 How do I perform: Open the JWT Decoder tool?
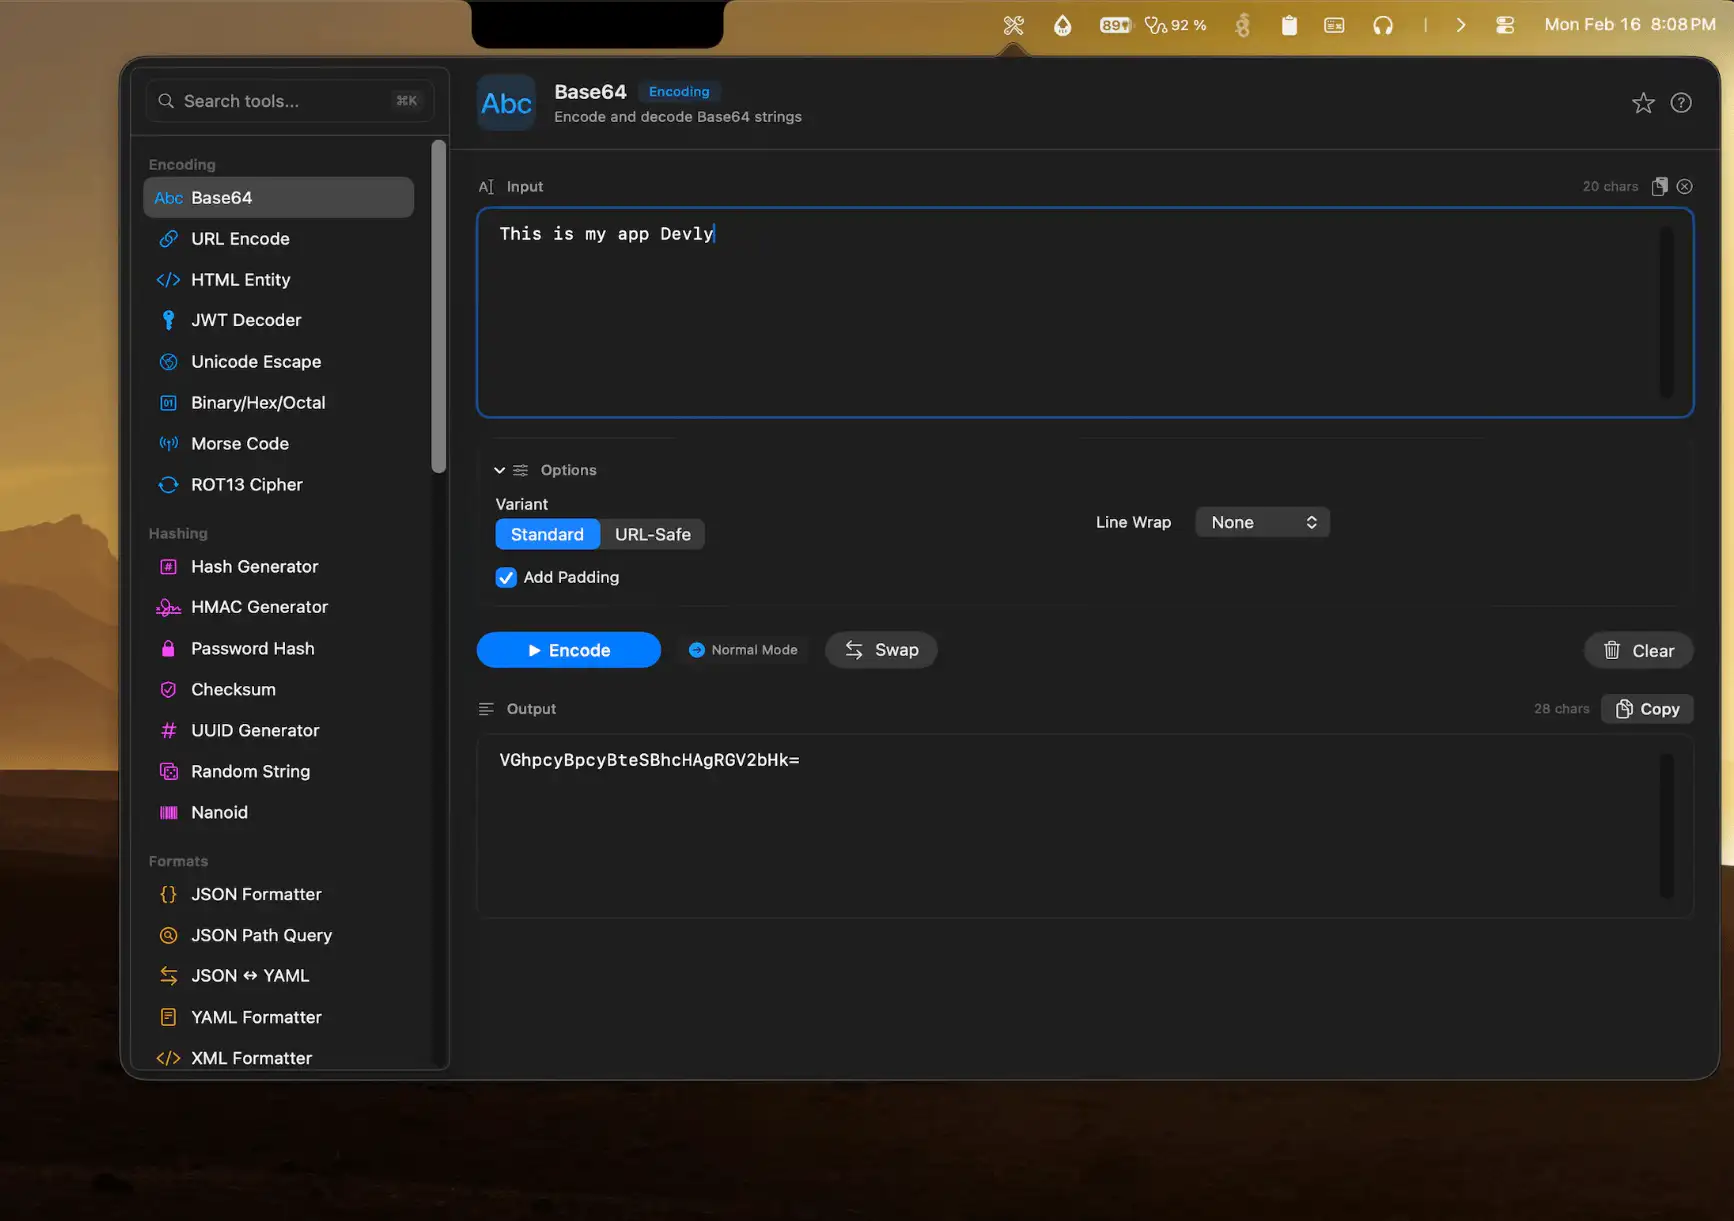pyautogui.click(x=245, y=320)
